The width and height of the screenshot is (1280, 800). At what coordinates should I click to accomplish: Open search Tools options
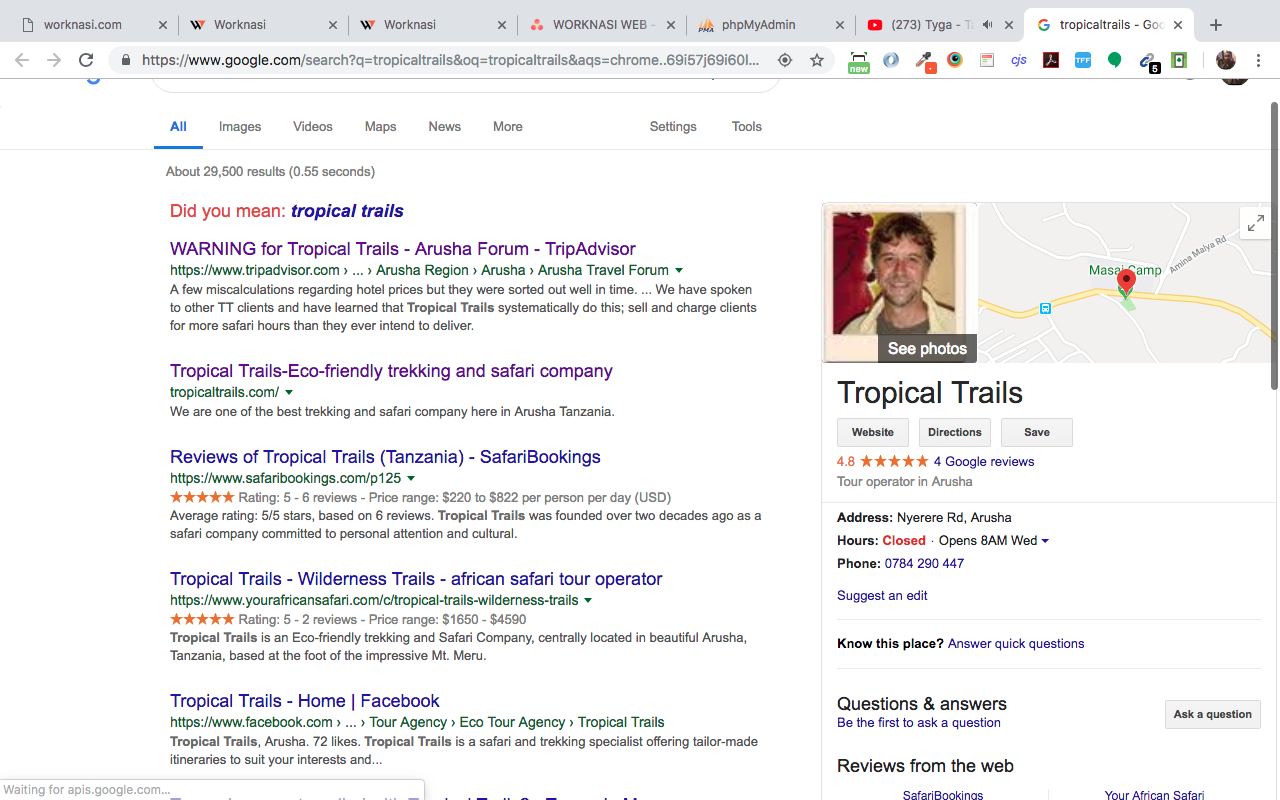pos(747,126)
